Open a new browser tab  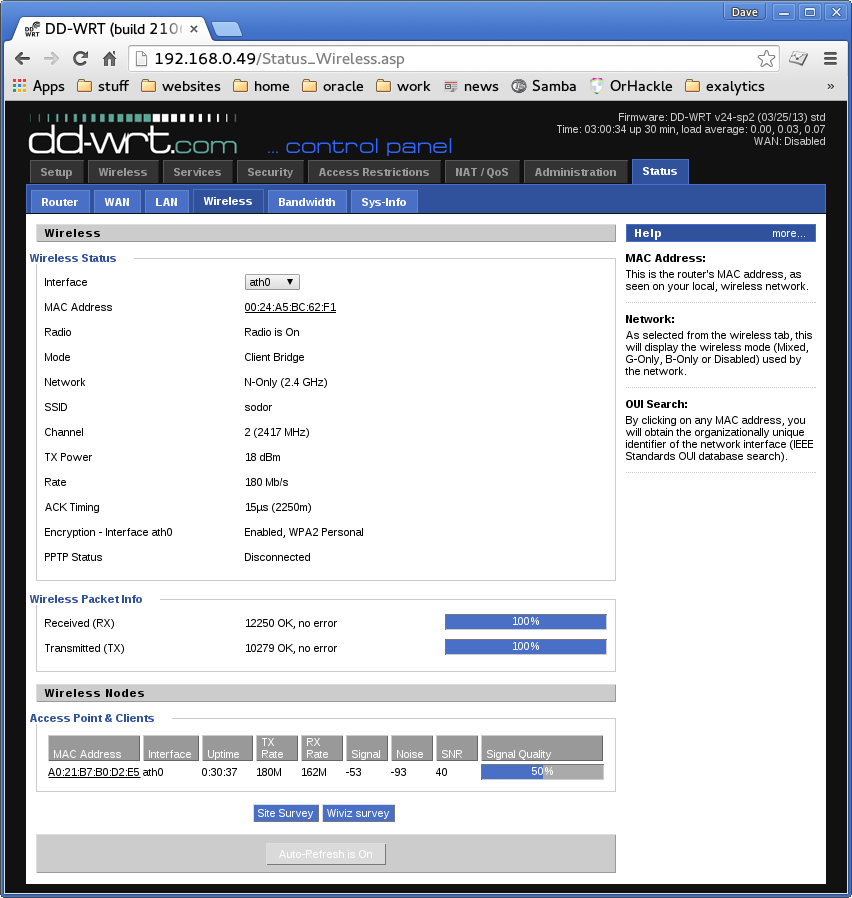point(227,29)
